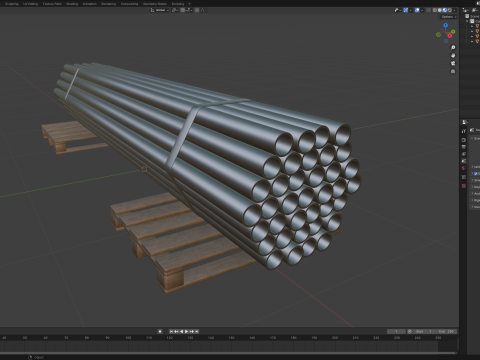Open the Shading workspace tab
480x360 pixels.
[x=72, y=4]
